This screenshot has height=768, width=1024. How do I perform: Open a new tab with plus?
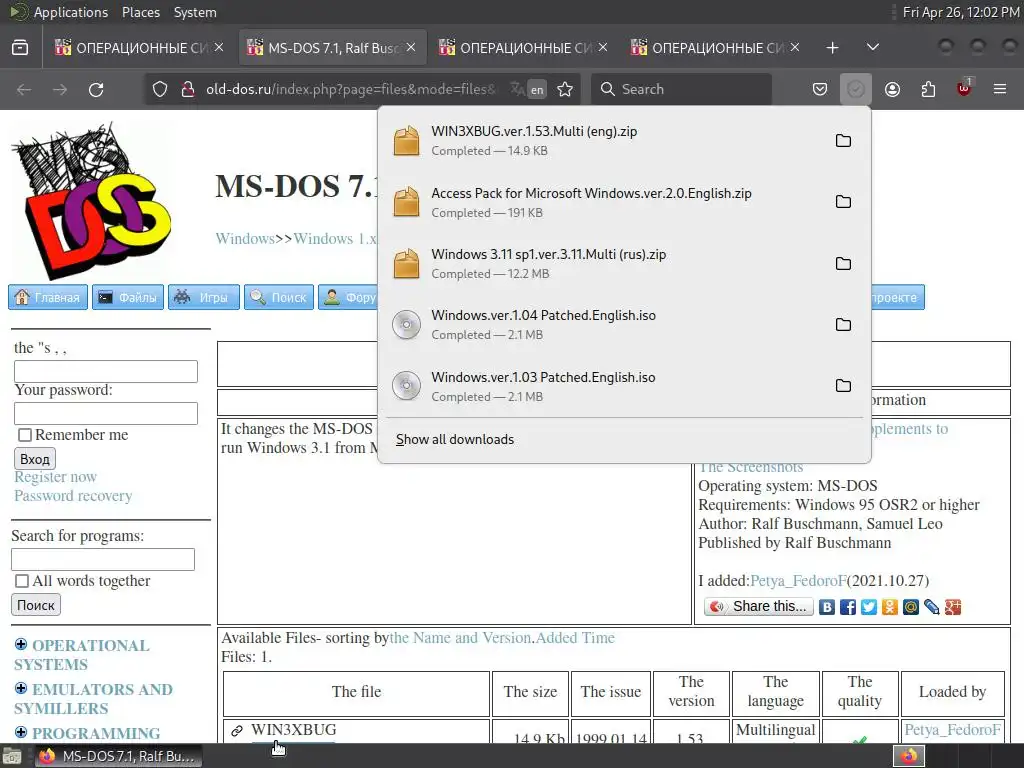click(832, 48)
